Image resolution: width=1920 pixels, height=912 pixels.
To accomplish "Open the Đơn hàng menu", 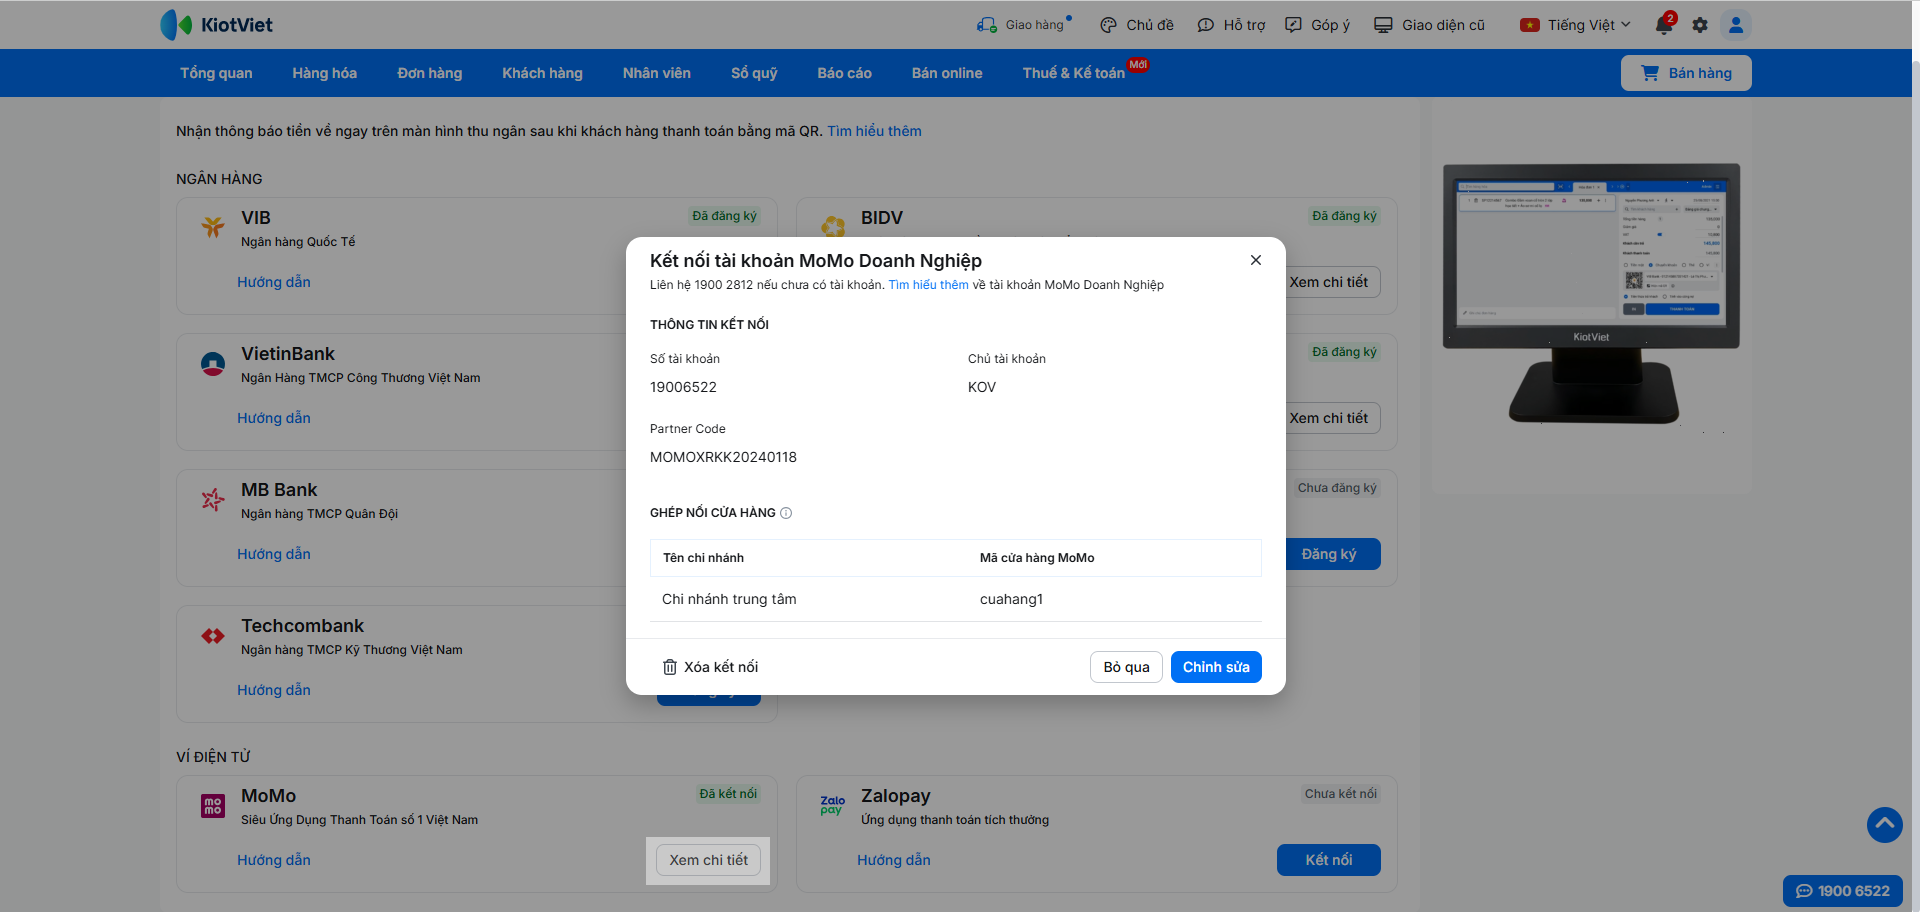I will (x=430, y=73).
